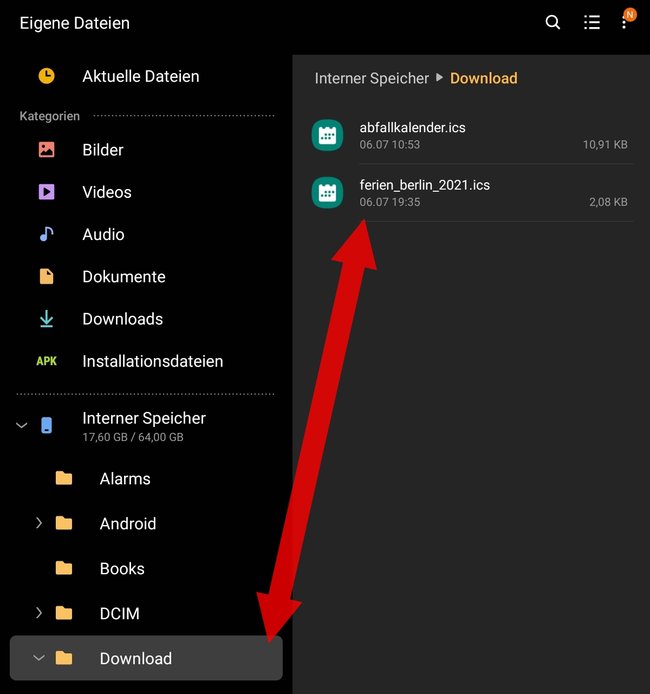Click the DCIM folder icon

pyautogui.click(x=64, y=613)
